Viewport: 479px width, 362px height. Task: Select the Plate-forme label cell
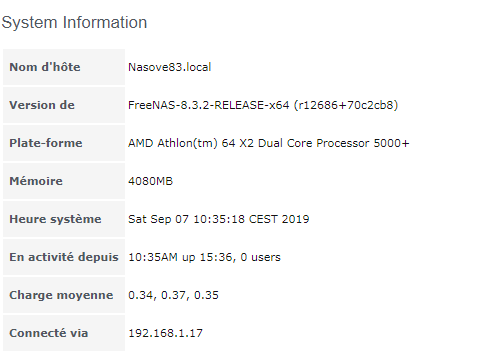[64, 143]
